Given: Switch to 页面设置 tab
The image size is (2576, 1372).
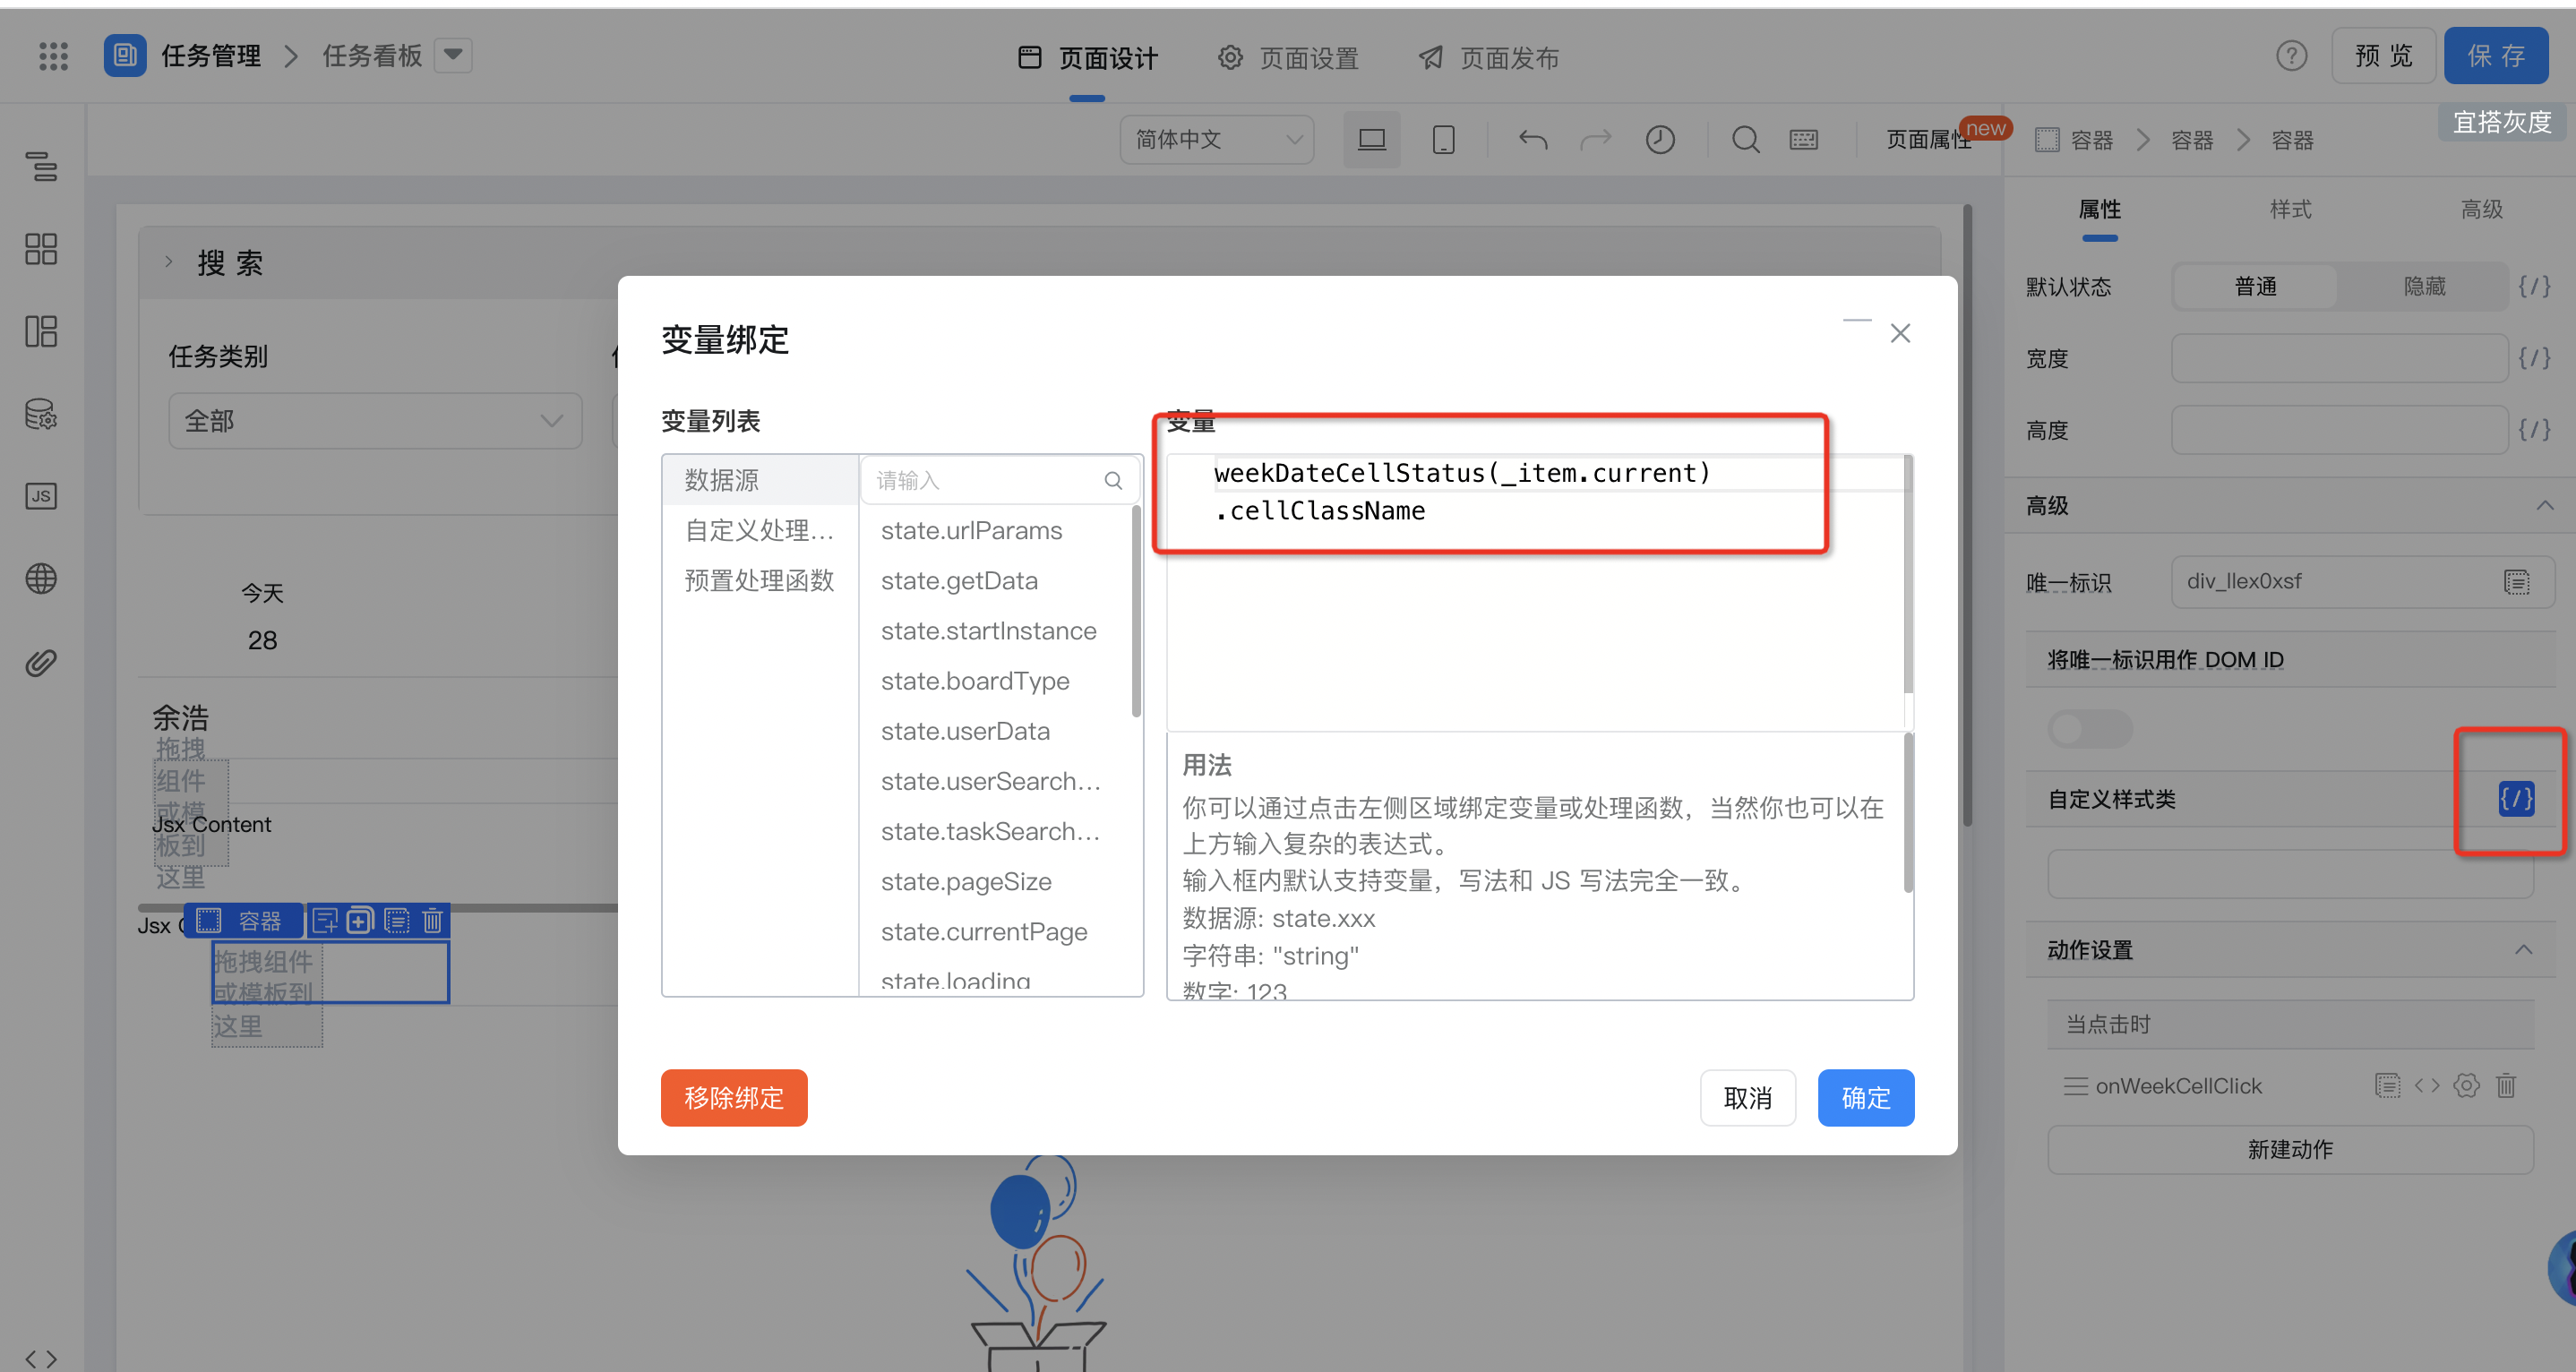Looking at the screenshot, I should pos(1288,58).
